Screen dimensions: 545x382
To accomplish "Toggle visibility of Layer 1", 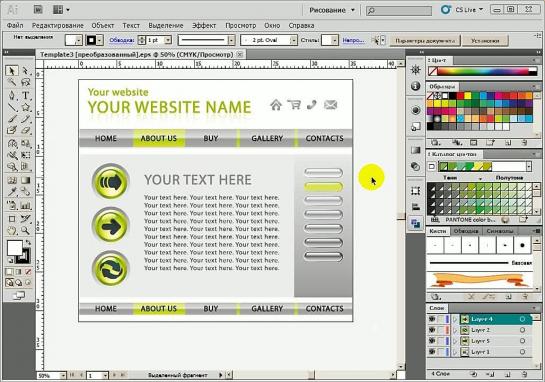I will (432, 352).
